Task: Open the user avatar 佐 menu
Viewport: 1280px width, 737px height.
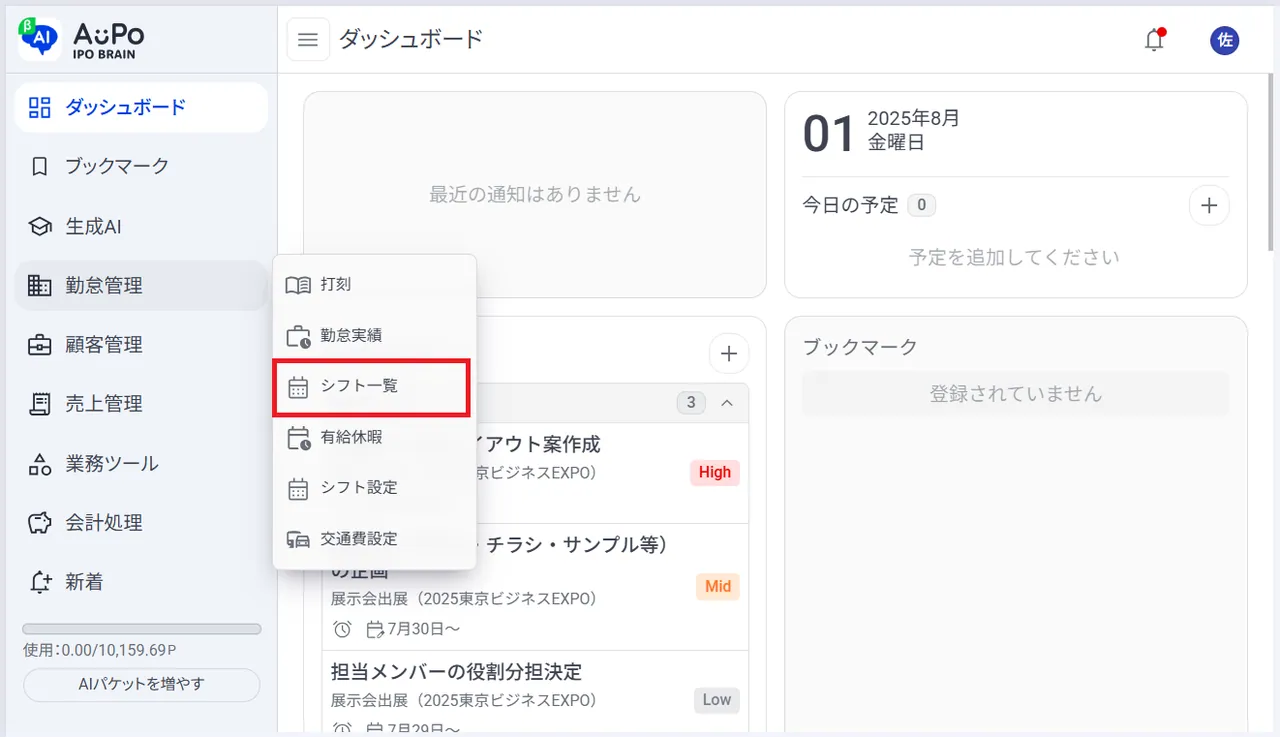Action: (x=1224, y=40)
